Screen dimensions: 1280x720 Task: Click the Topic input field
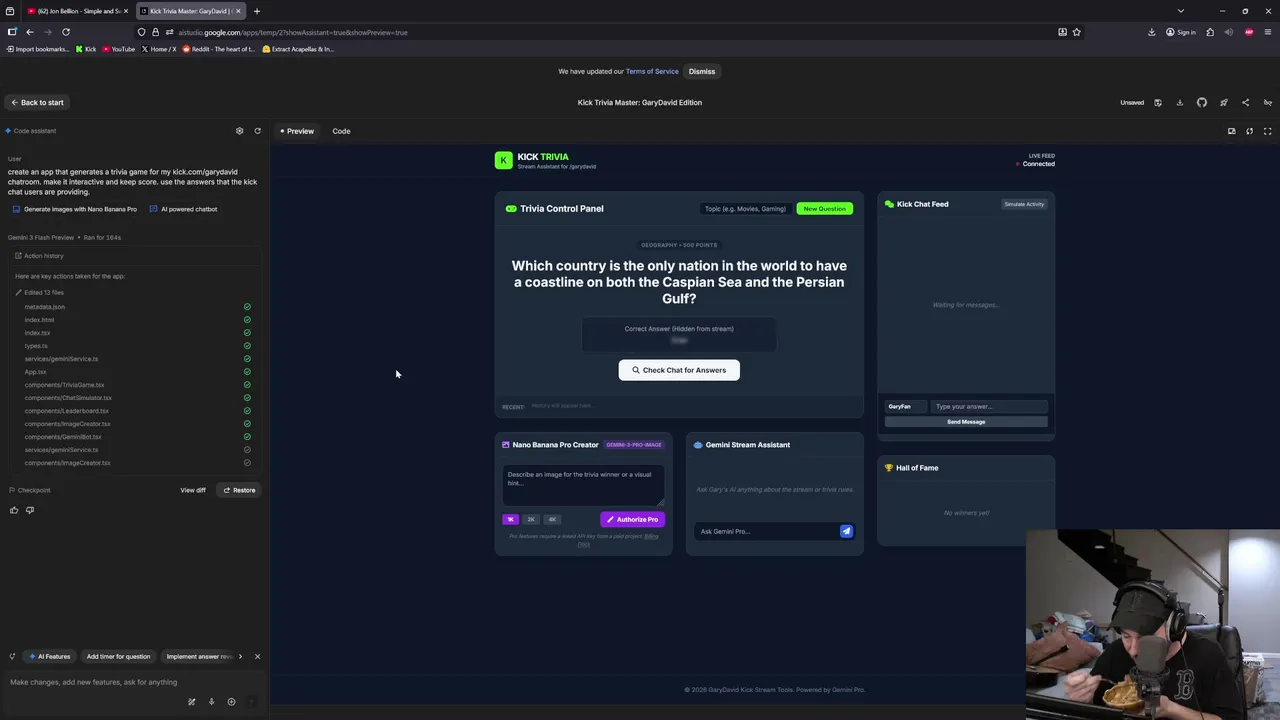point(745,208)
